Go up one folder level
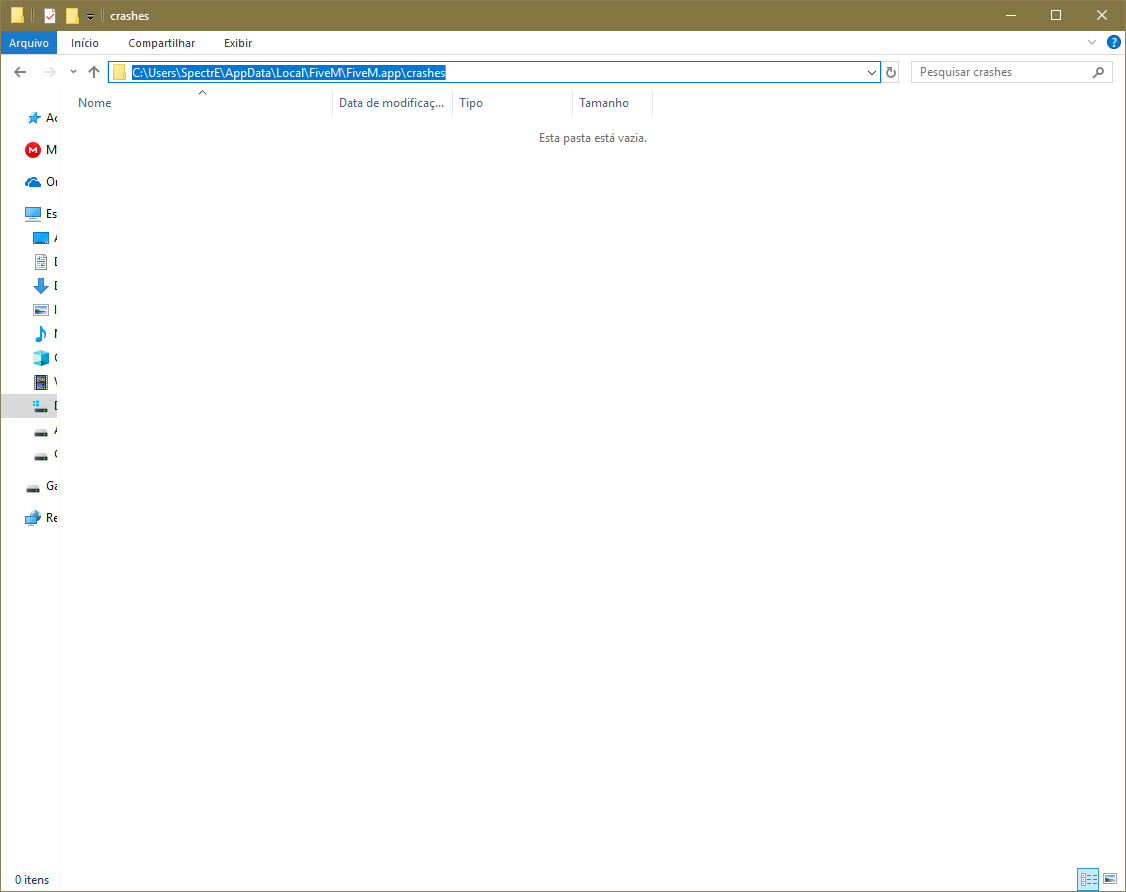This screenshot has height=892, width=1126. [x=94, y=72]
